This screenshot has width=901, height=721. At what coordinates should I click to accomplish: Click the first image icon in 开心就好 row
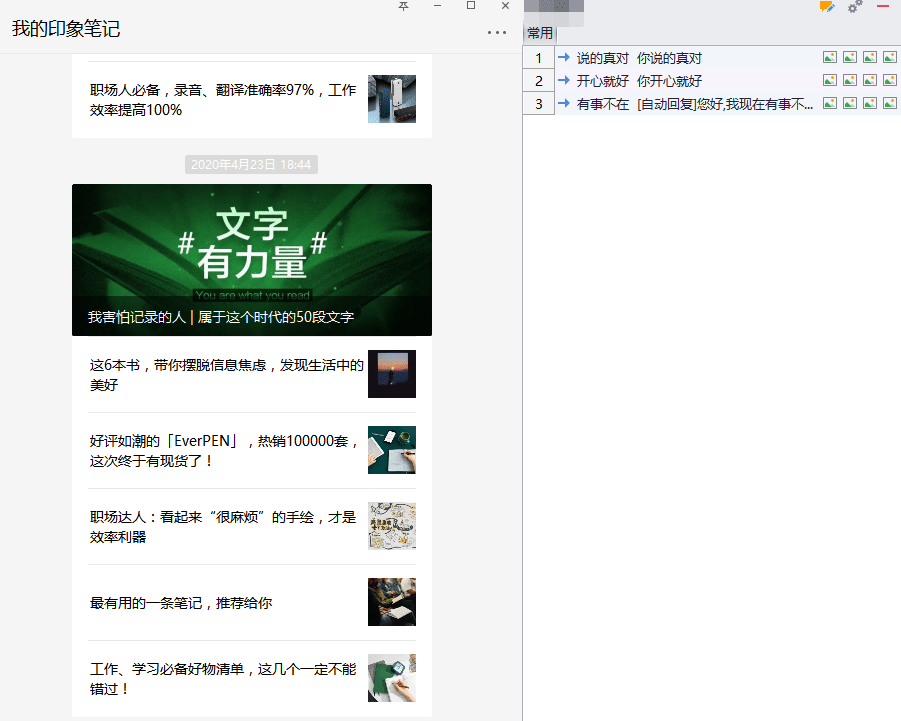click(x=830, y=80)
